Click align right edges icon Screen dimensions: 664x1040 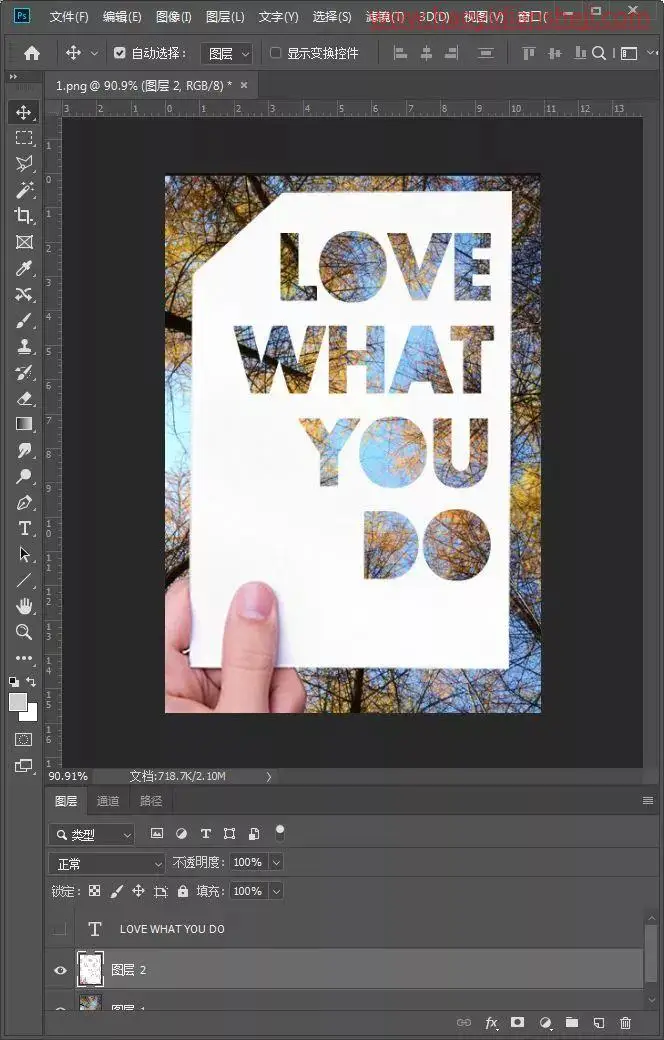pyautogui.click(x=452, y=54)
